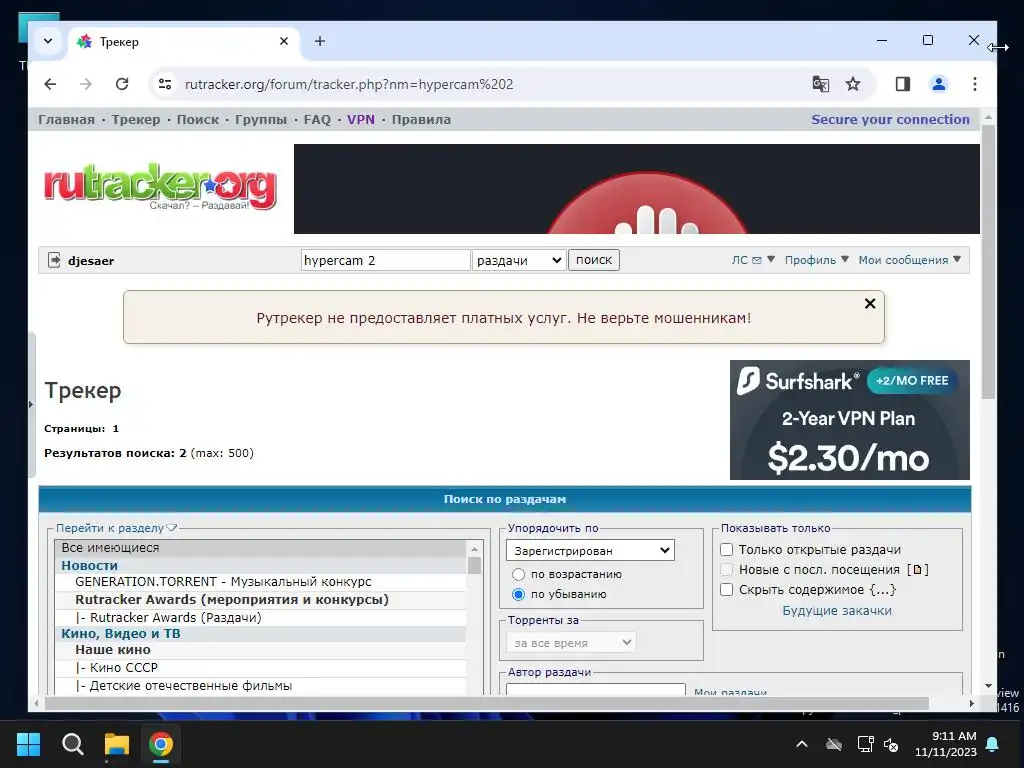Select Кино СССР category
The width and height of the screenshot is (1024, 768).
tap(261, 667)
